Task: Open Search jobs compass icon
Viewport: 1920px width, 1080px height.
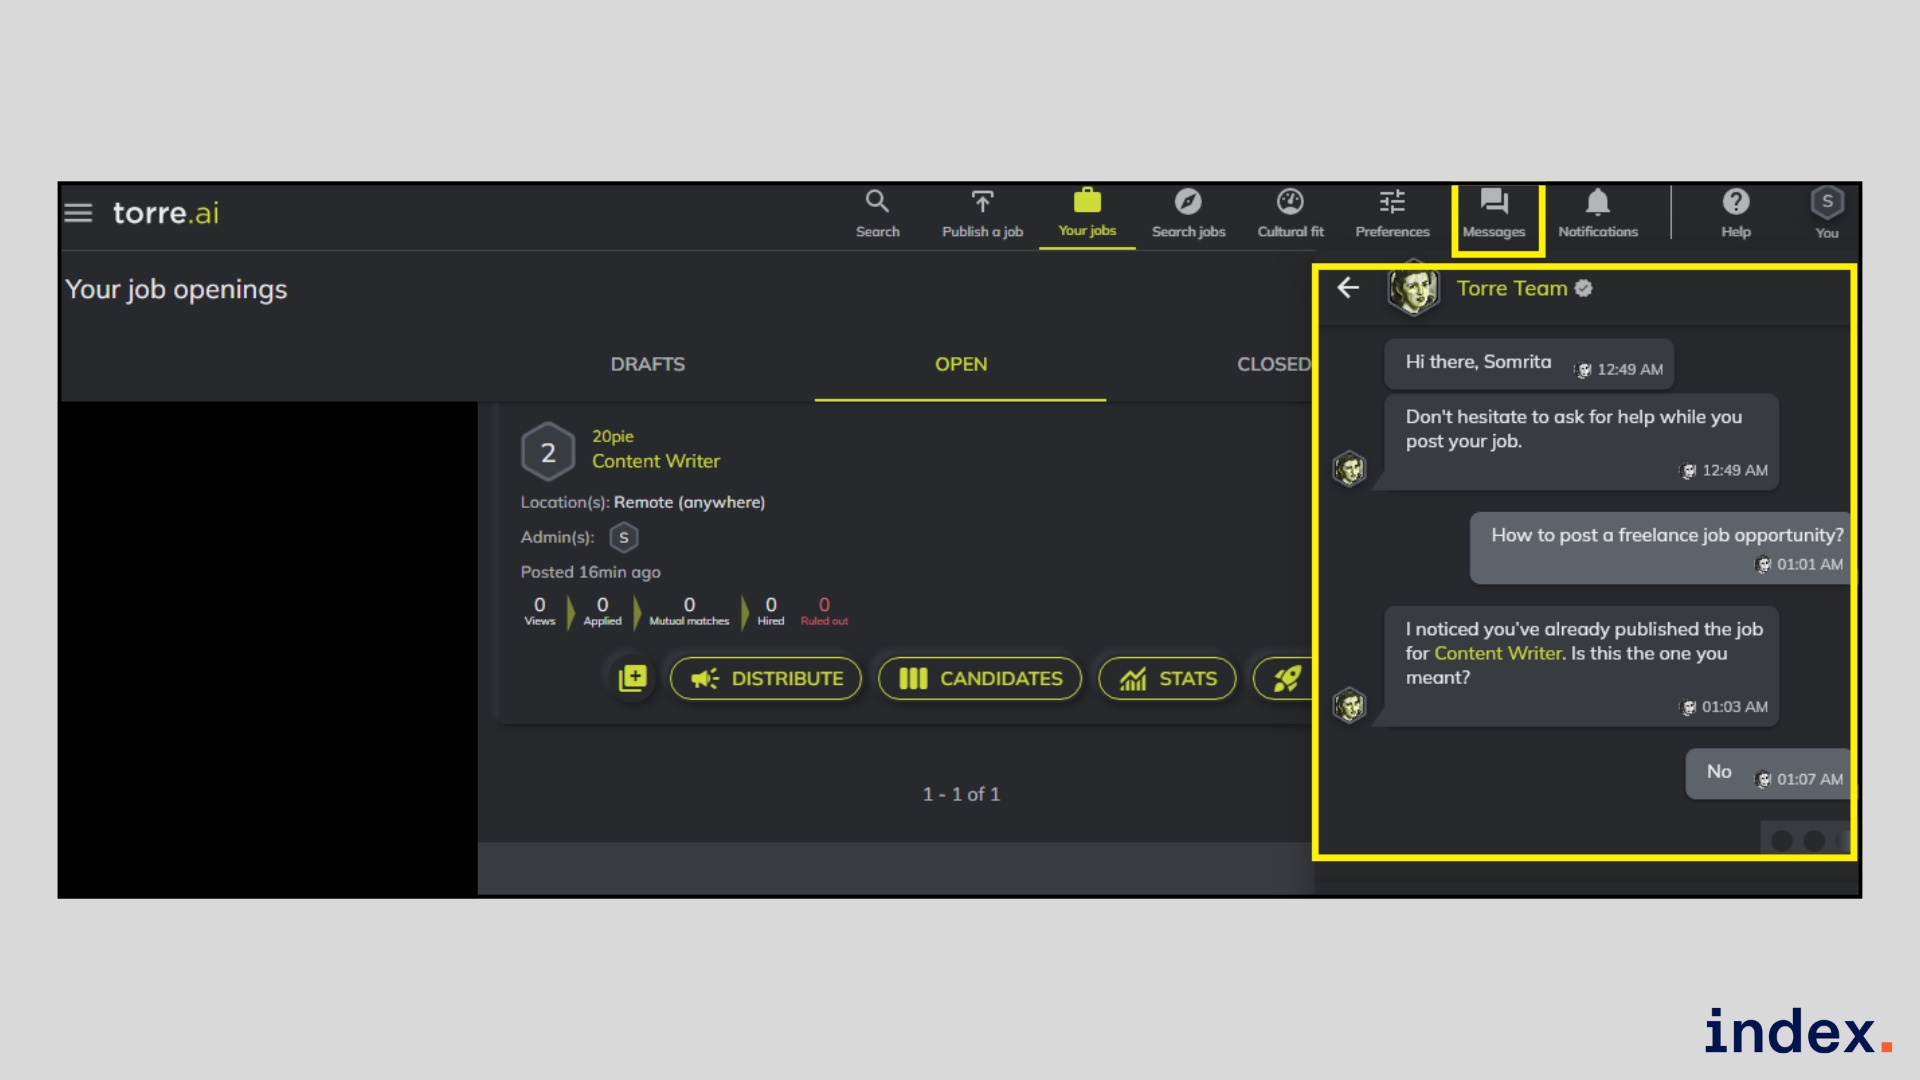Action: 1188,202
